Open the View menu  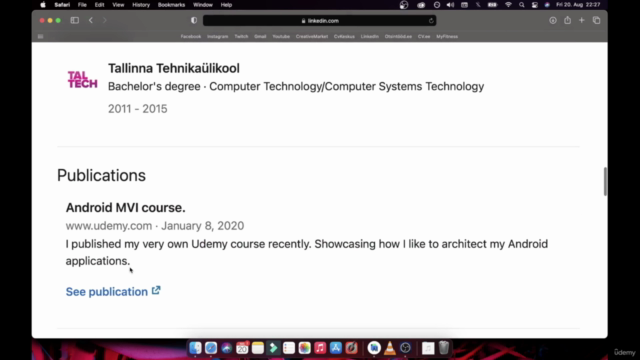[x=118, y=5]
